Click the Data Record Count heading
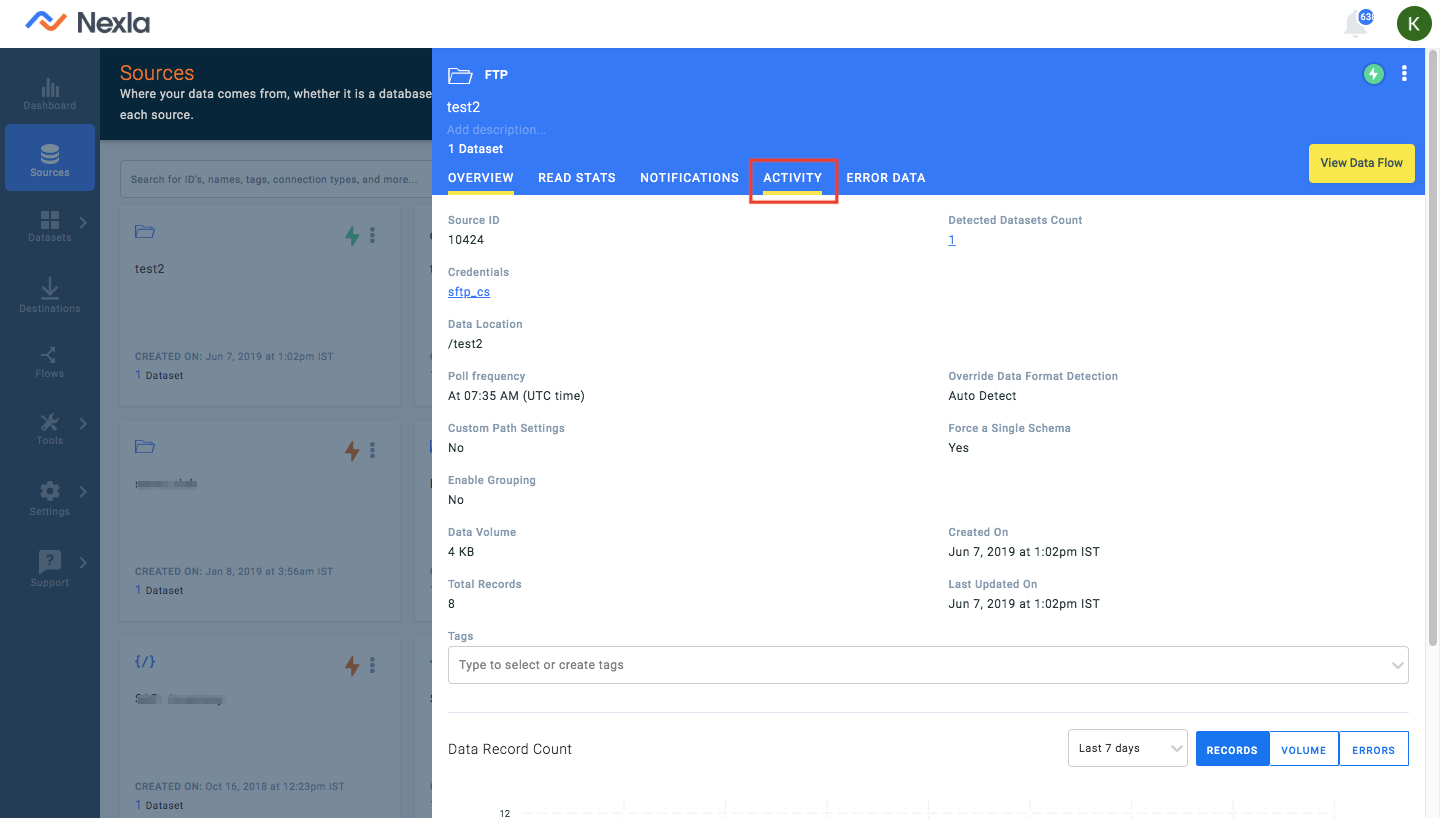The height and width of the screenshot is (818, 1440). coord(510,749)
